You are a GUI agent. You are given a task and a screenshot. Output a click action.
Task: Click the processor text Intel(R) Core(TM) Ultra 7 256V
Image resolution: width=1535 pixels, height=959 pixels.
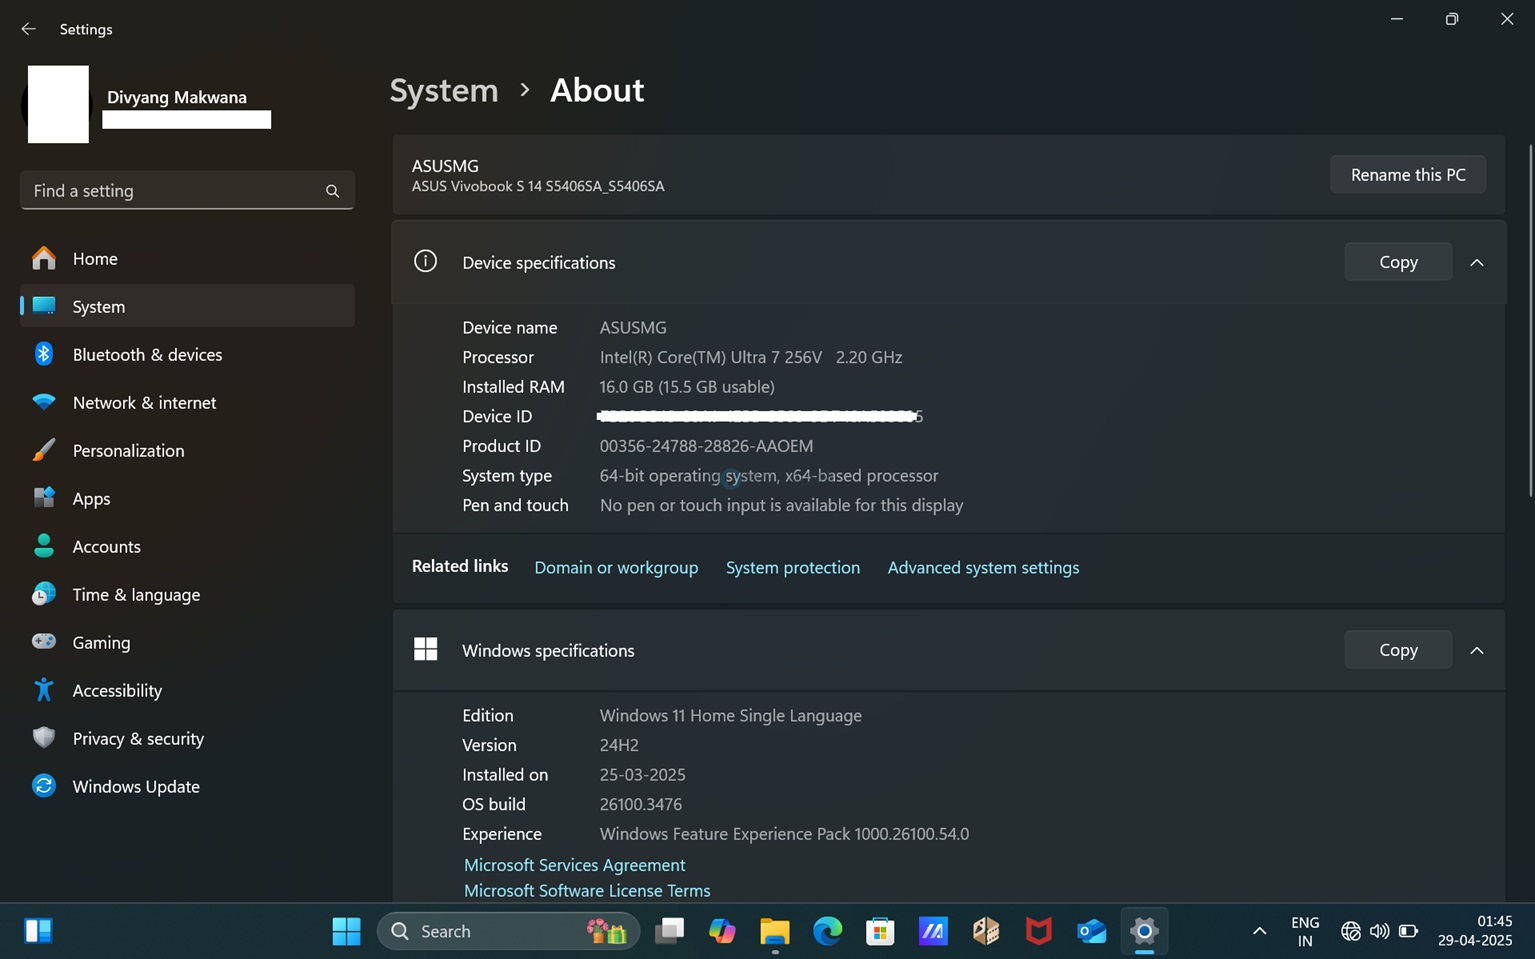pos(711,357)
